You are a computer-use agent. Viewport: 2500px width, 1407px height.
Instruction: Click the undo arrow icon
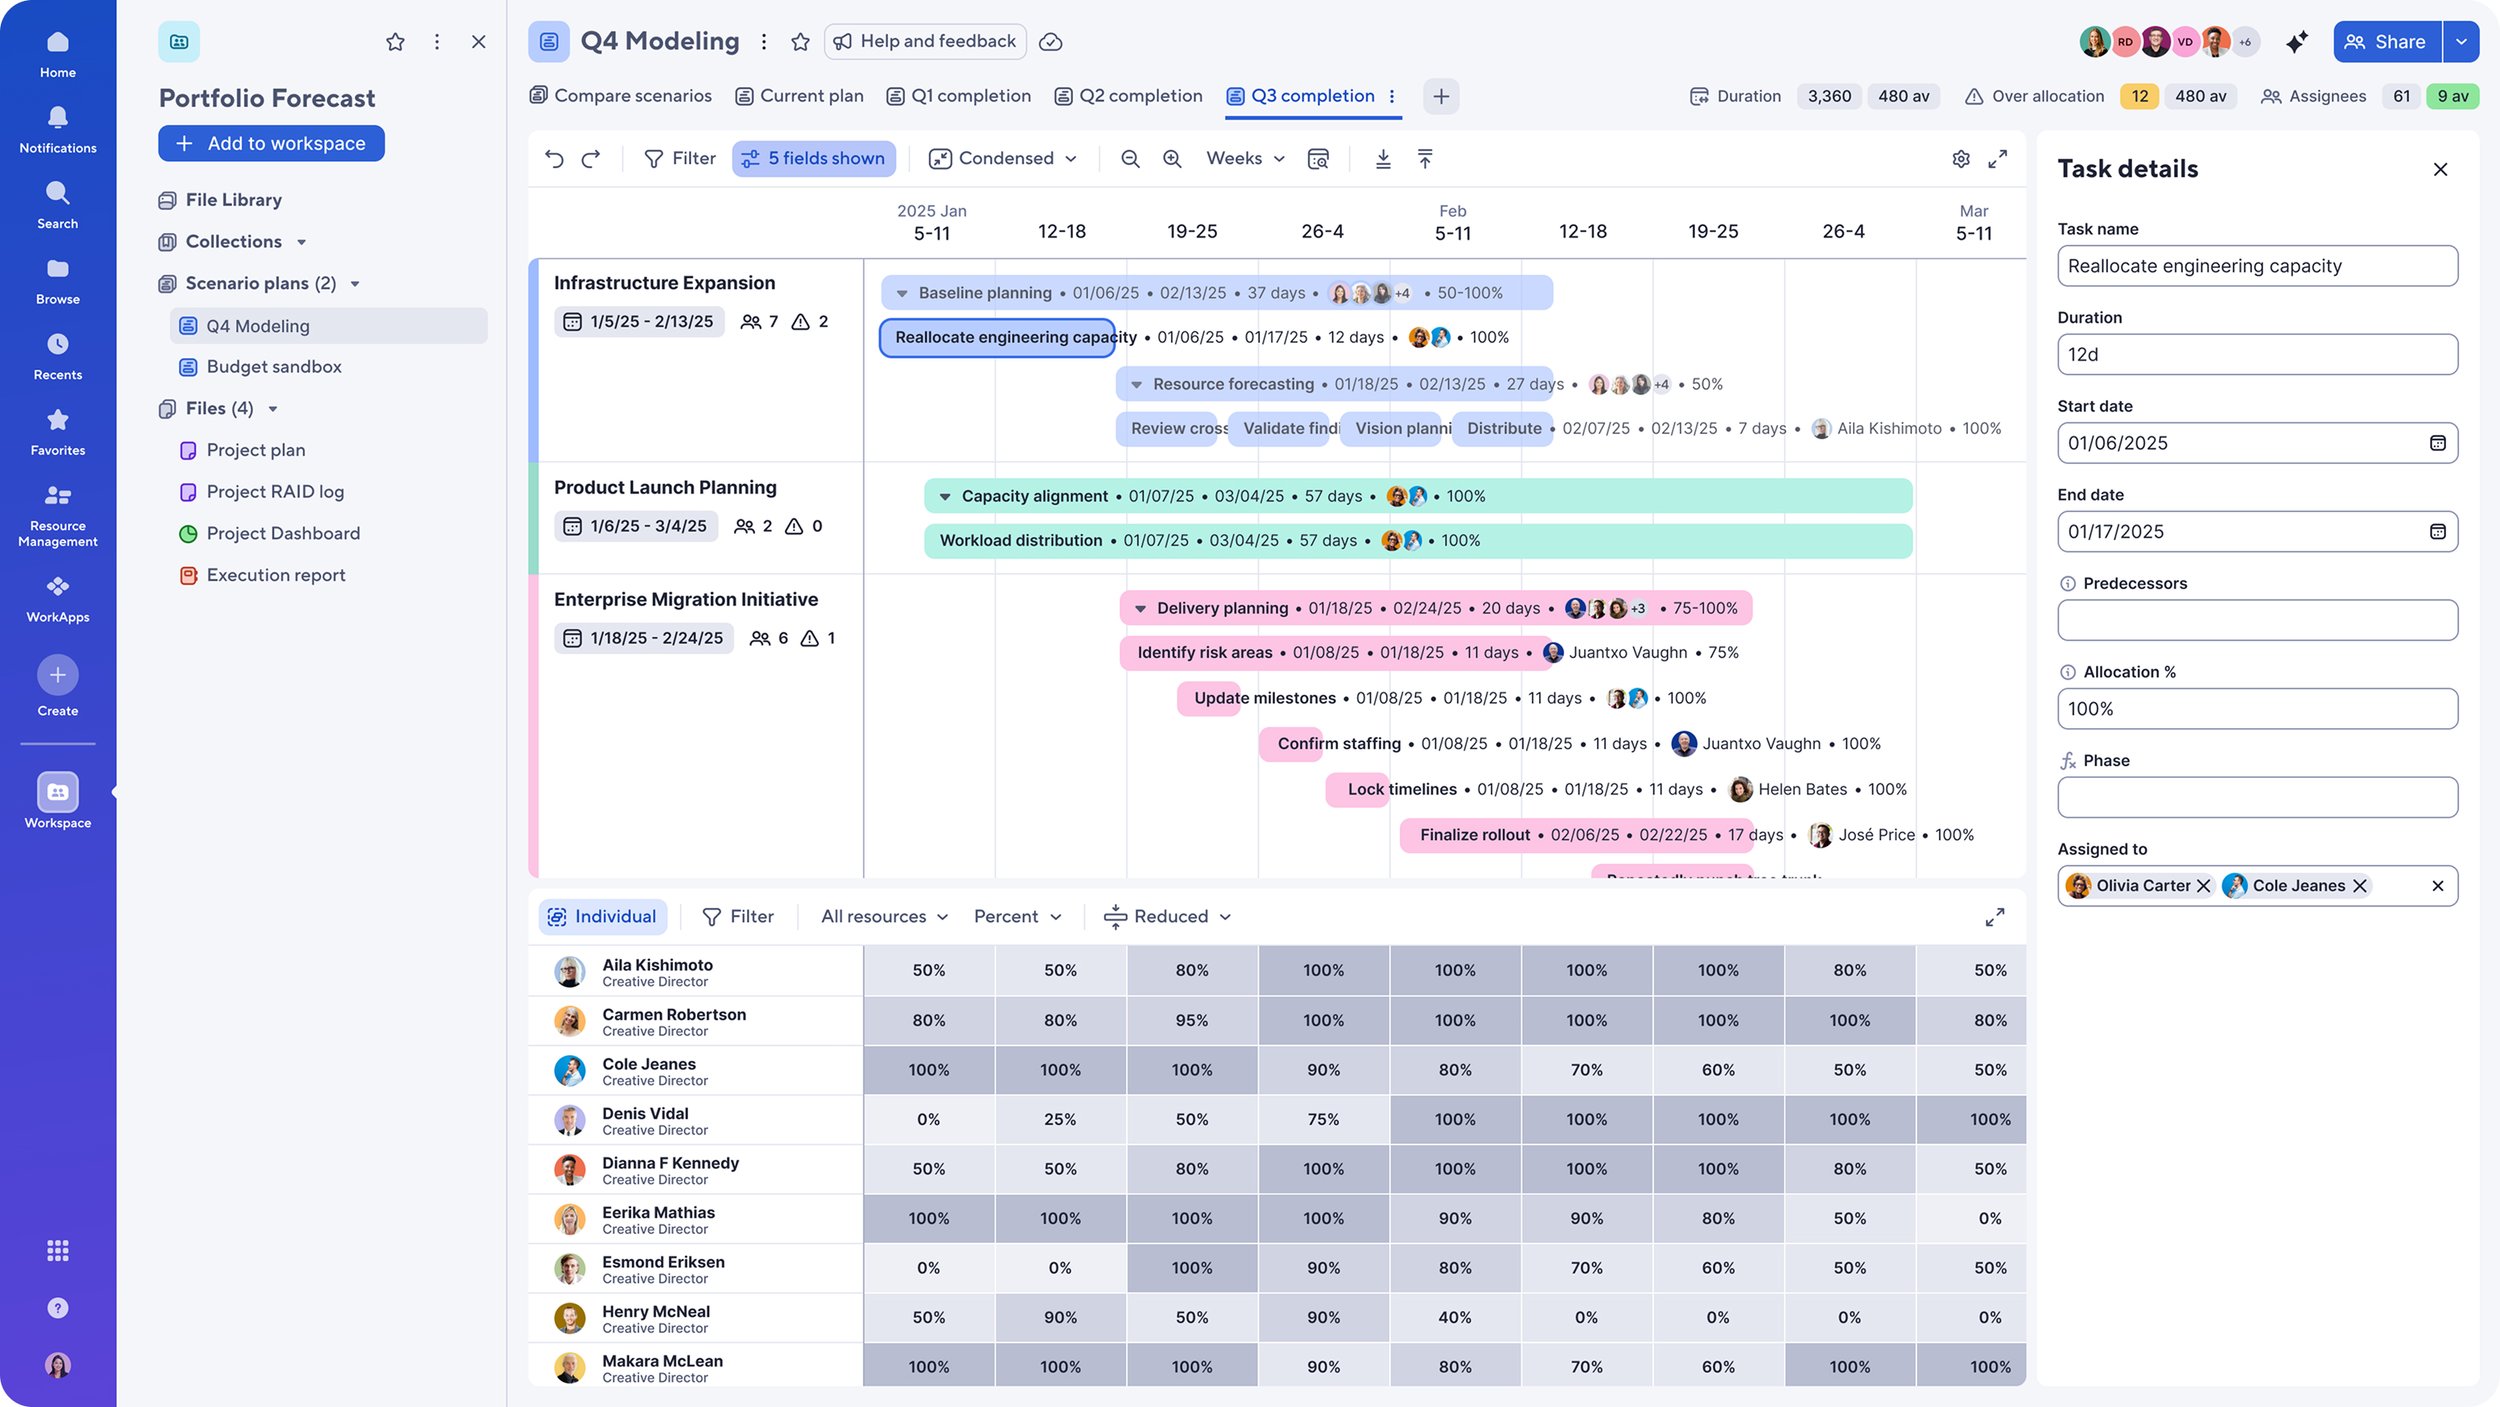tap(554, 159)
